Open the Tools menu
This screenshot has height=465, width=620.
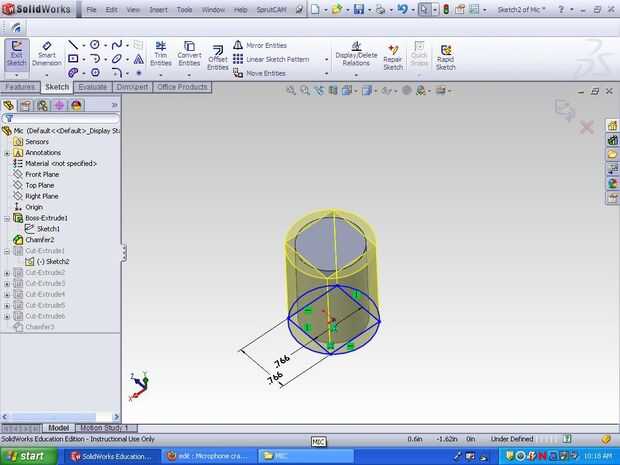click(184, 9)
